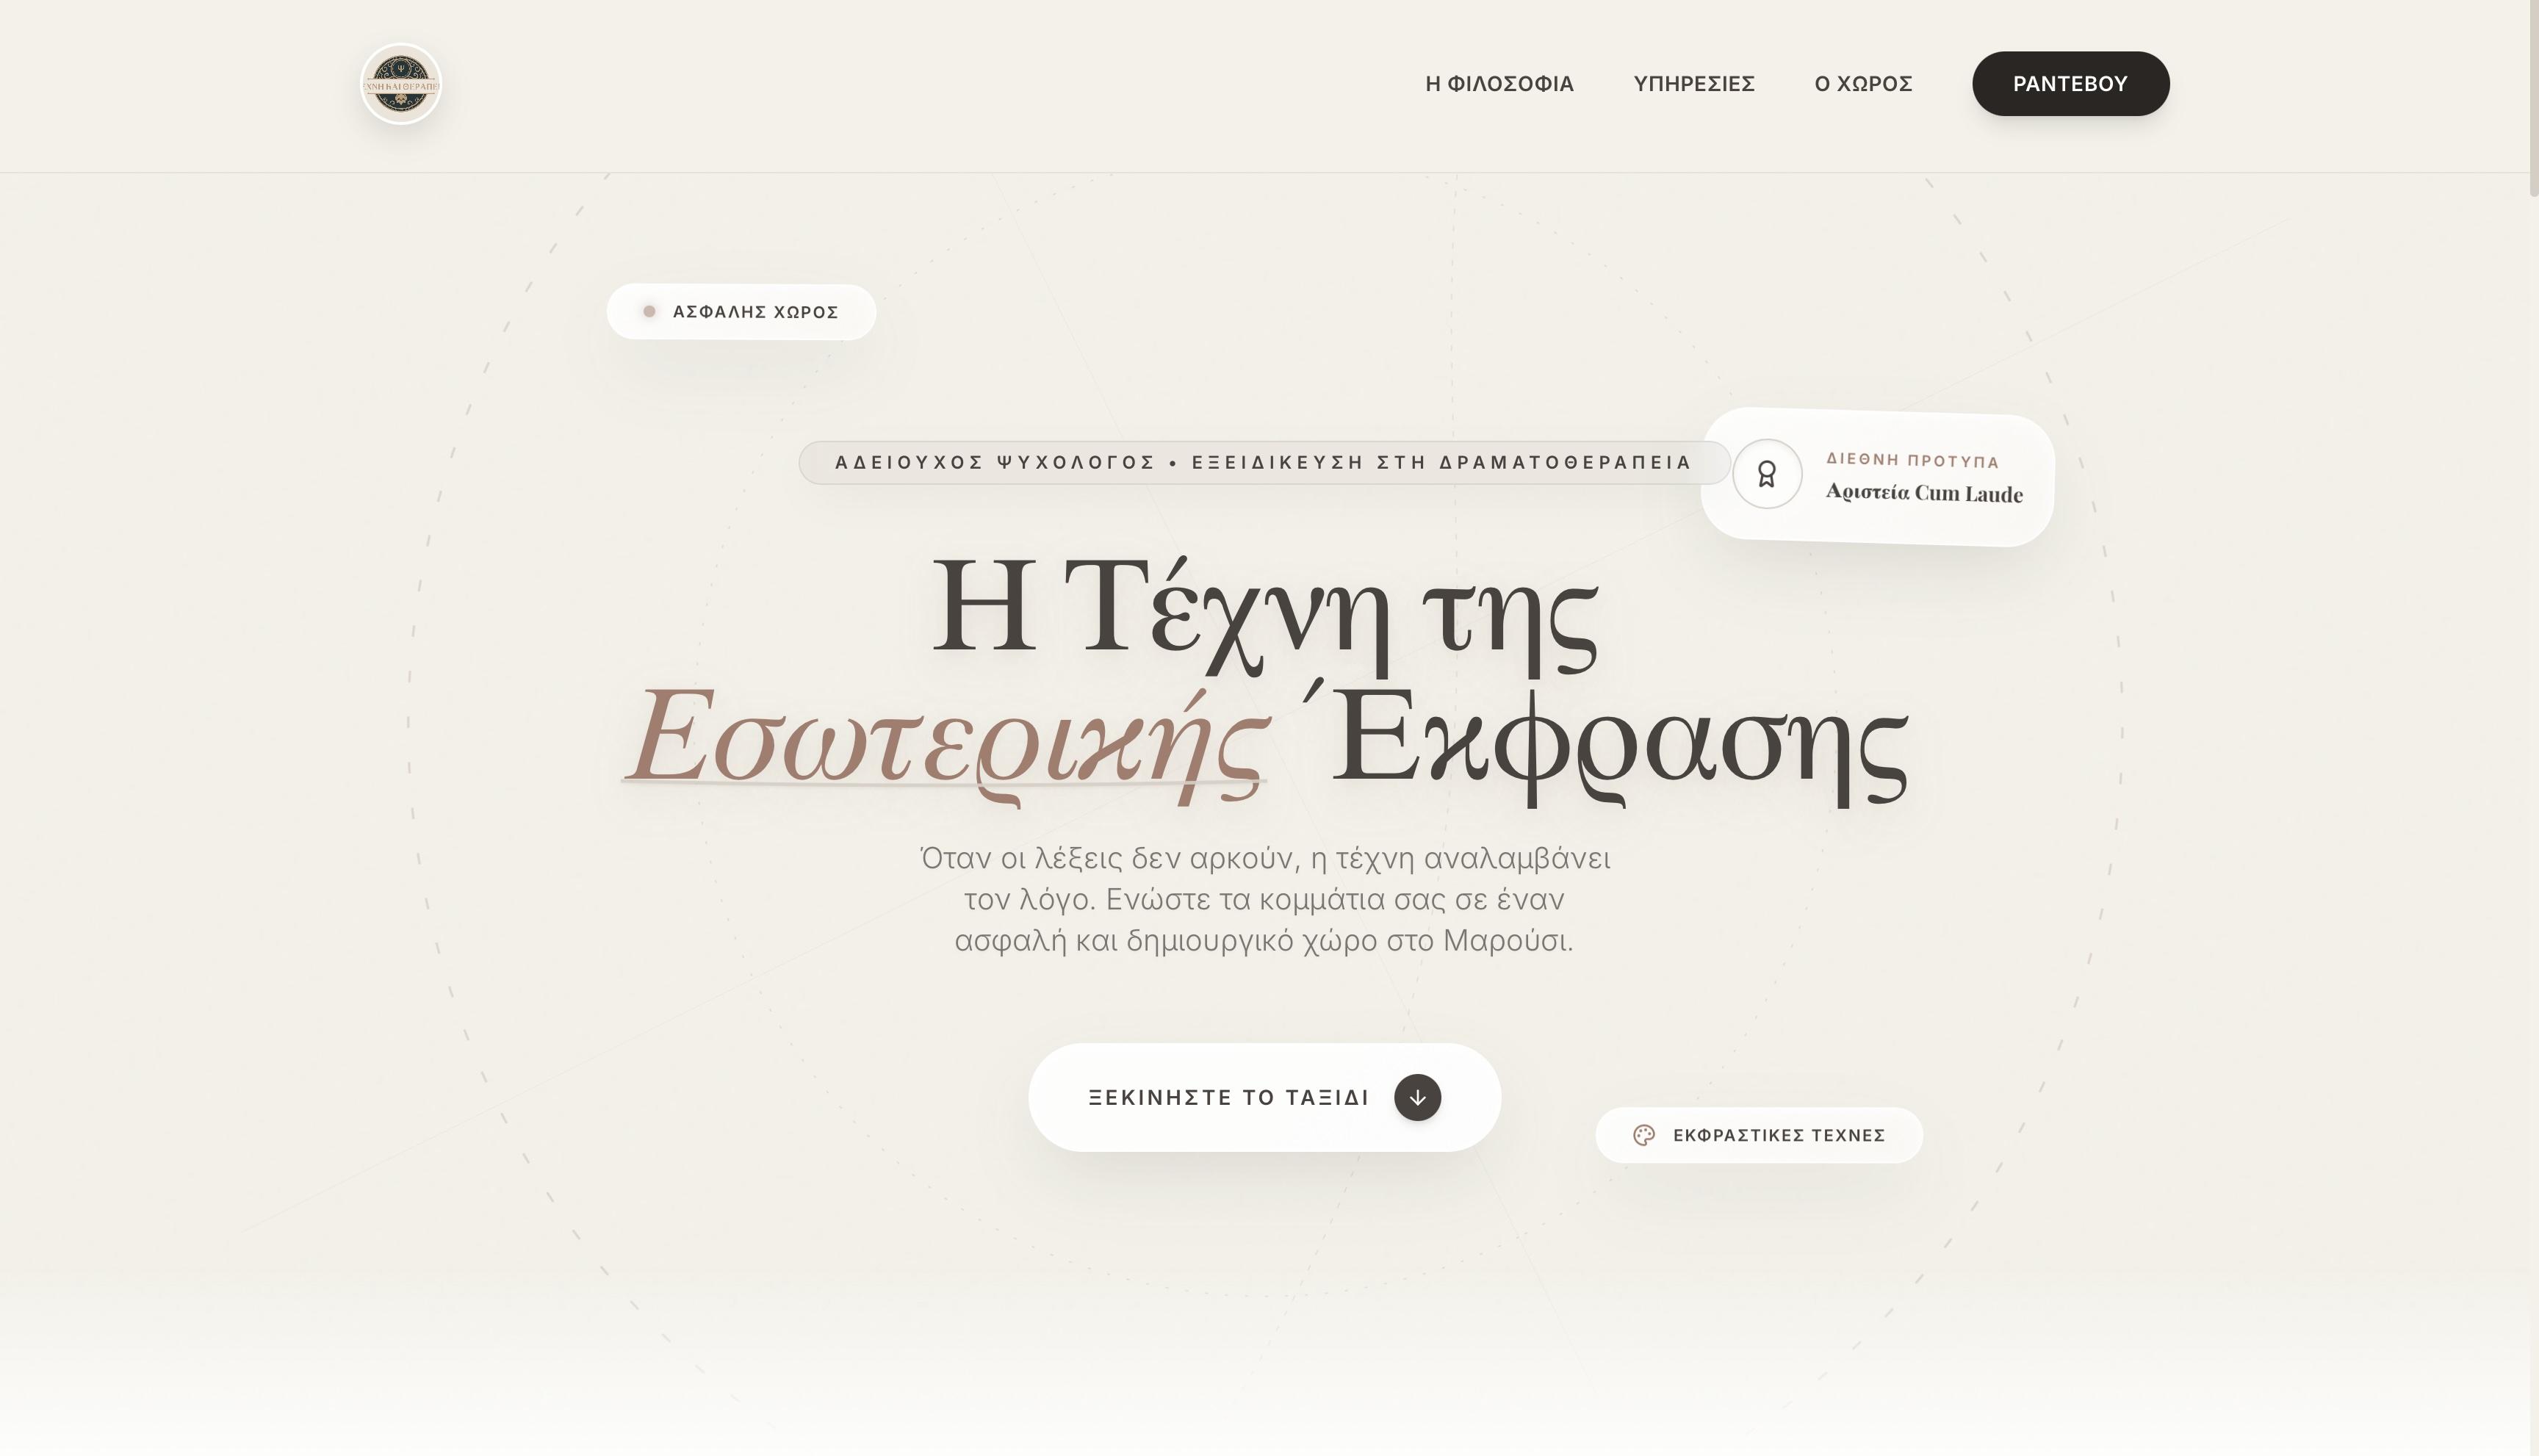
Task: Click the ΞΕΚΙΝΗΣΤΕ ΤΟ ΤΑΞΙΔΙ button
Action: (1264, 1098)
